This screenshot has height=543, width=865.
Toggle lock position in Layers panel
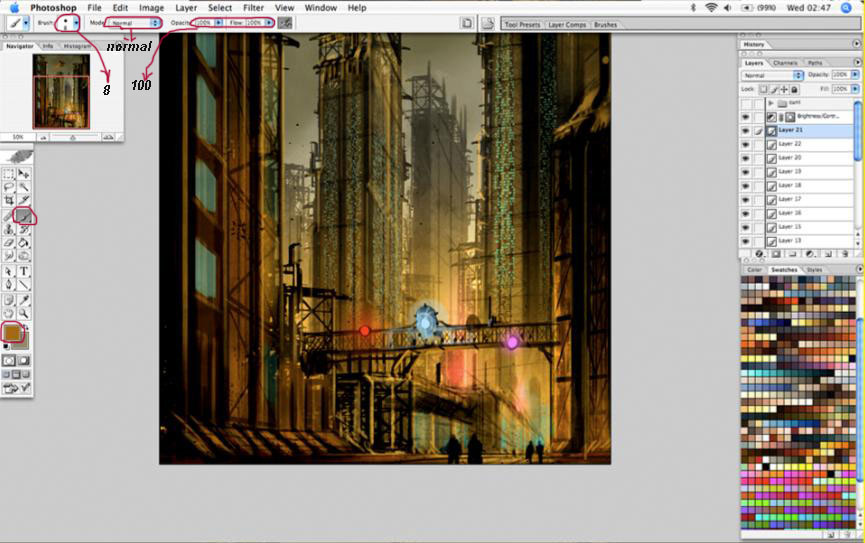784,89
